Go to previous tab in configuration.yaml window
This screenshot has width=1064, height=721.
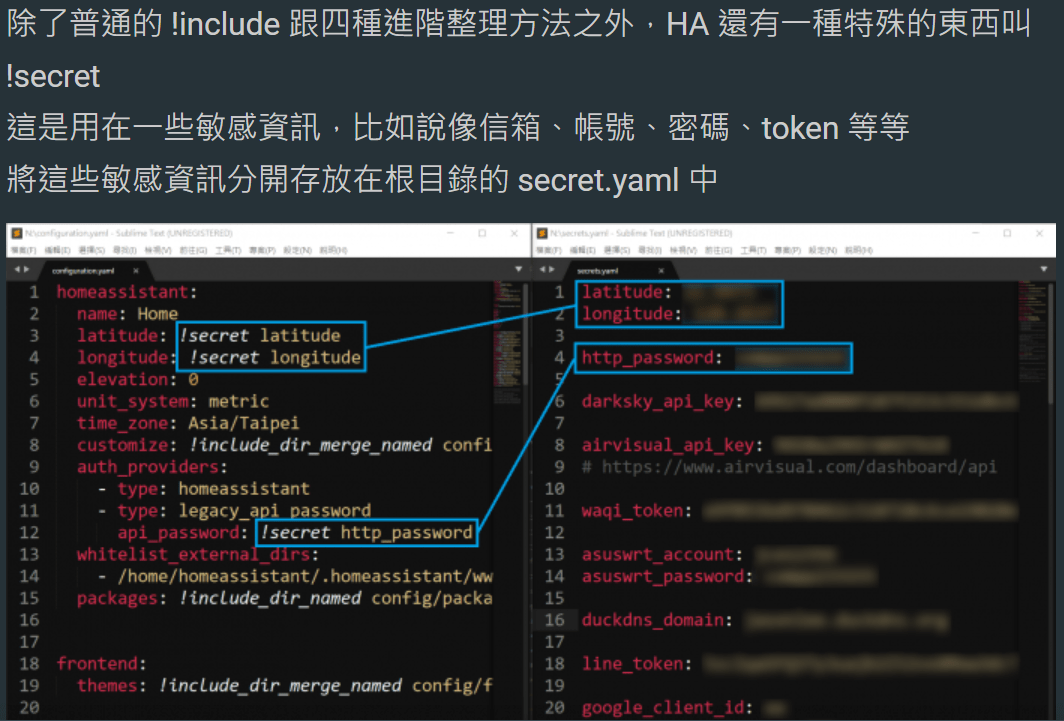18,270
